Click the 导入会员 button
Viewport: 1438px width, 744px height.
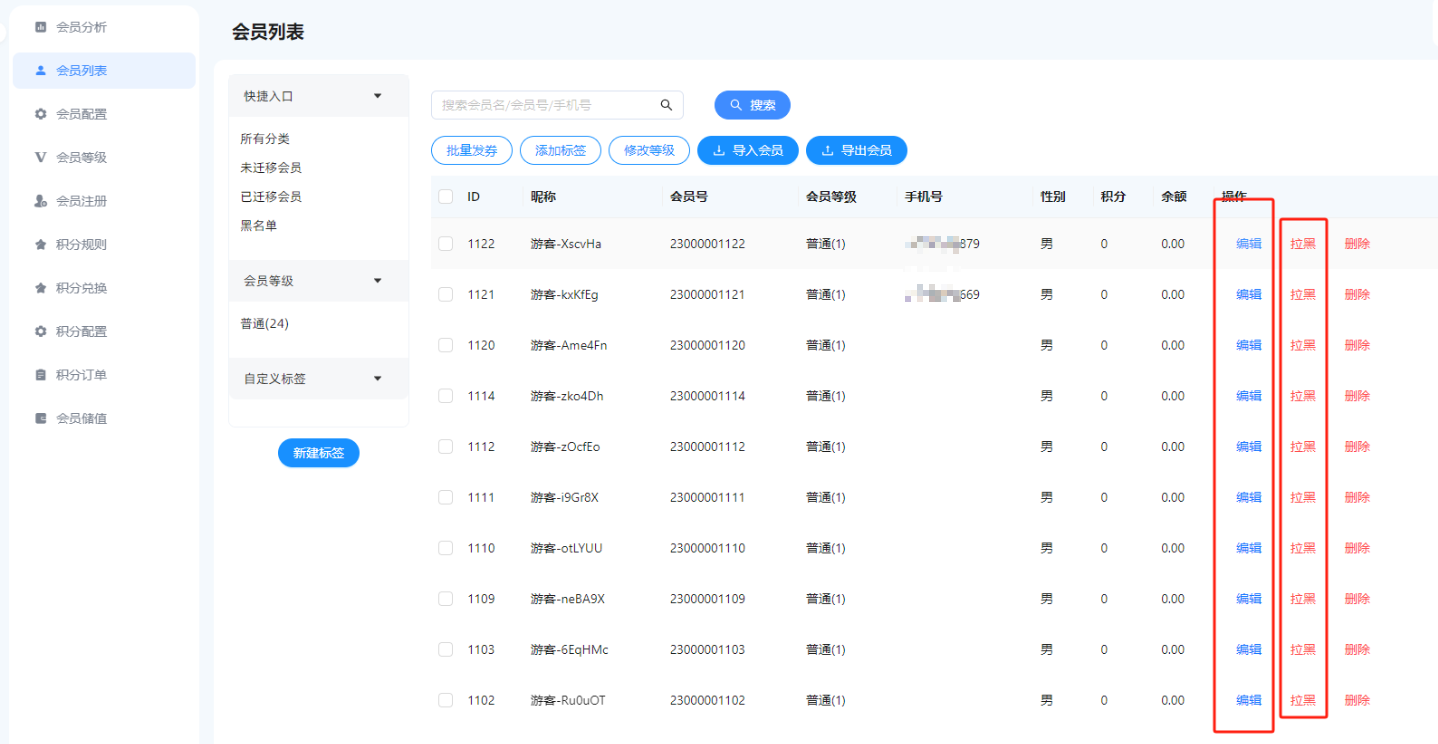[747, 151]
